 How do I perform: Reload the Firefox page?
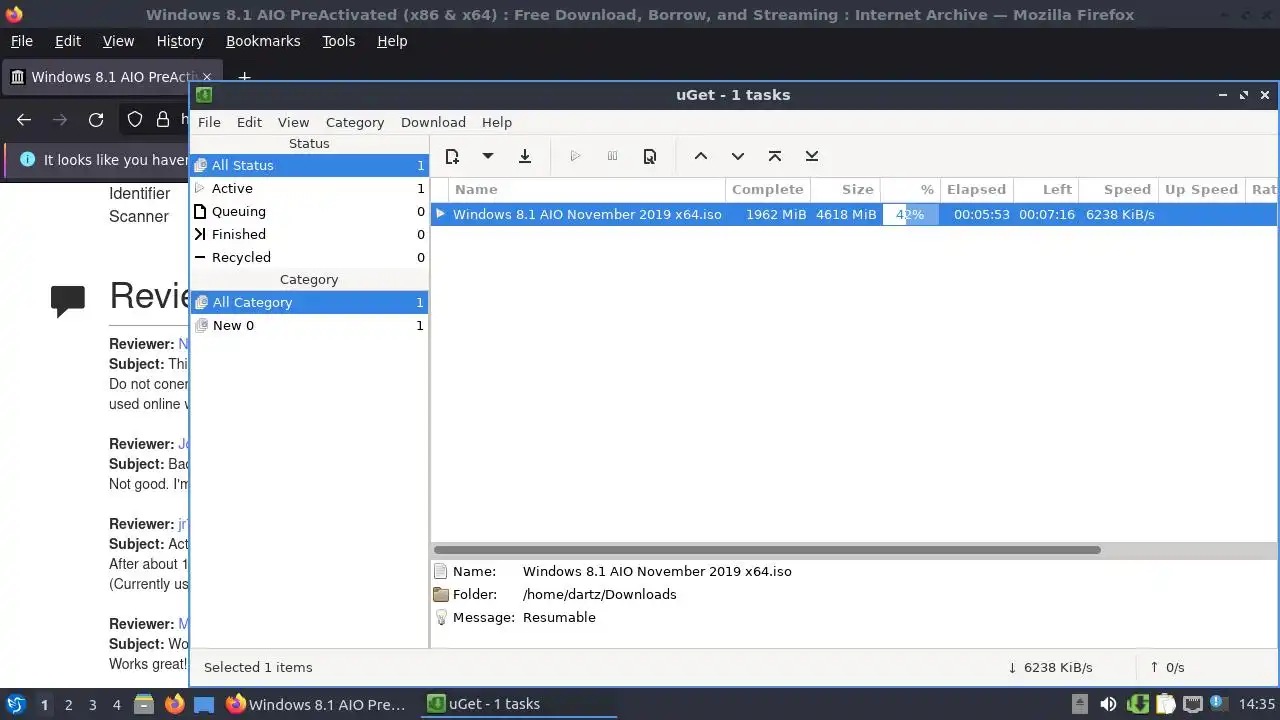click(96, 120)
